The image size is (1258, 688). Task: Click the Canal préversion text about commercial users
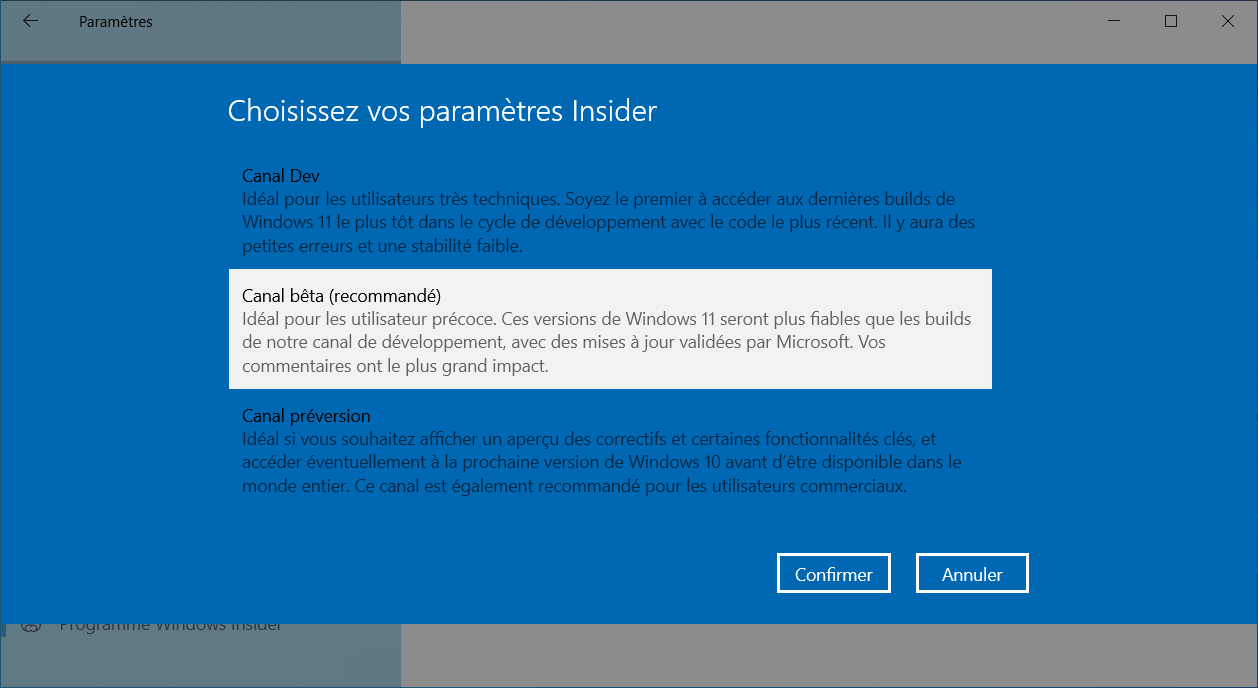(x=601, y=463)
